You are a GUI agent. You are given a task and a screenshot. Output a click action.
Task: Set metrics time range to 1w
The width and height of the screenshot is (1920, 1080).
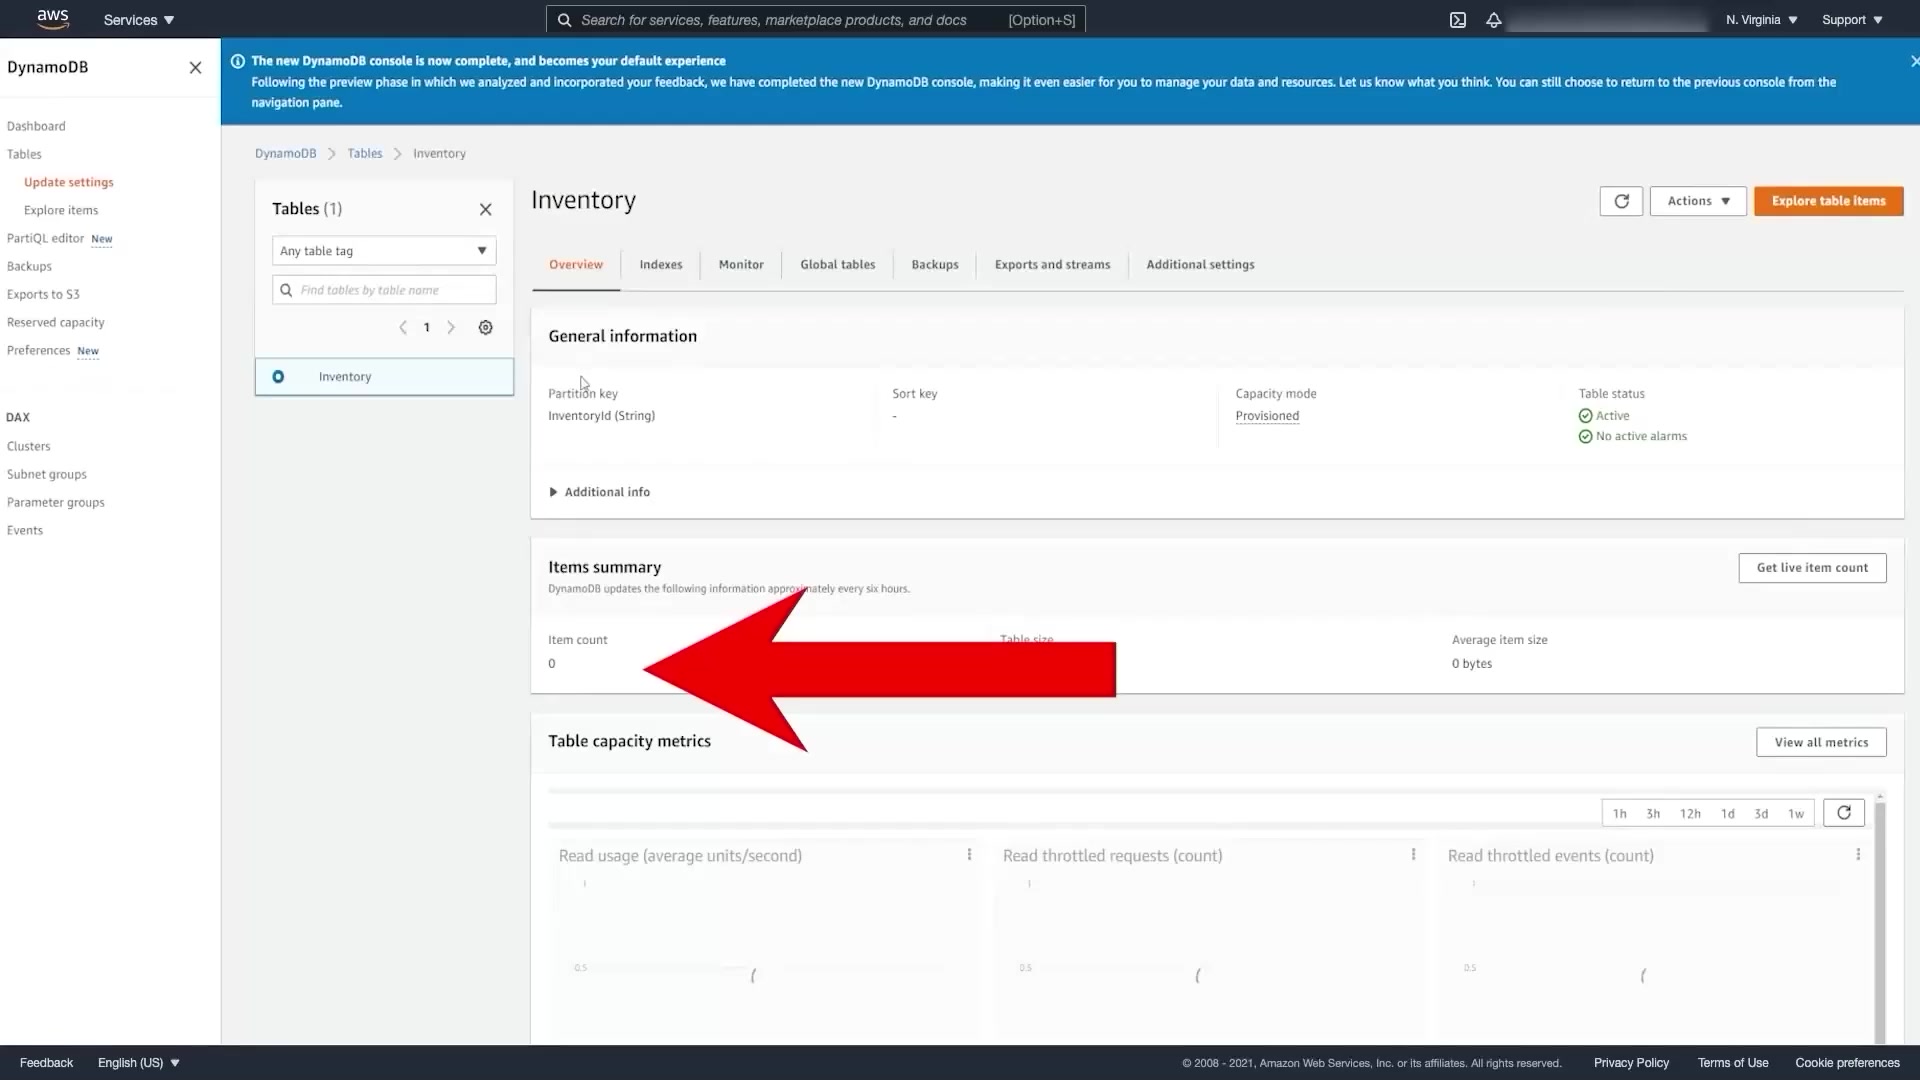point(1796,814)
